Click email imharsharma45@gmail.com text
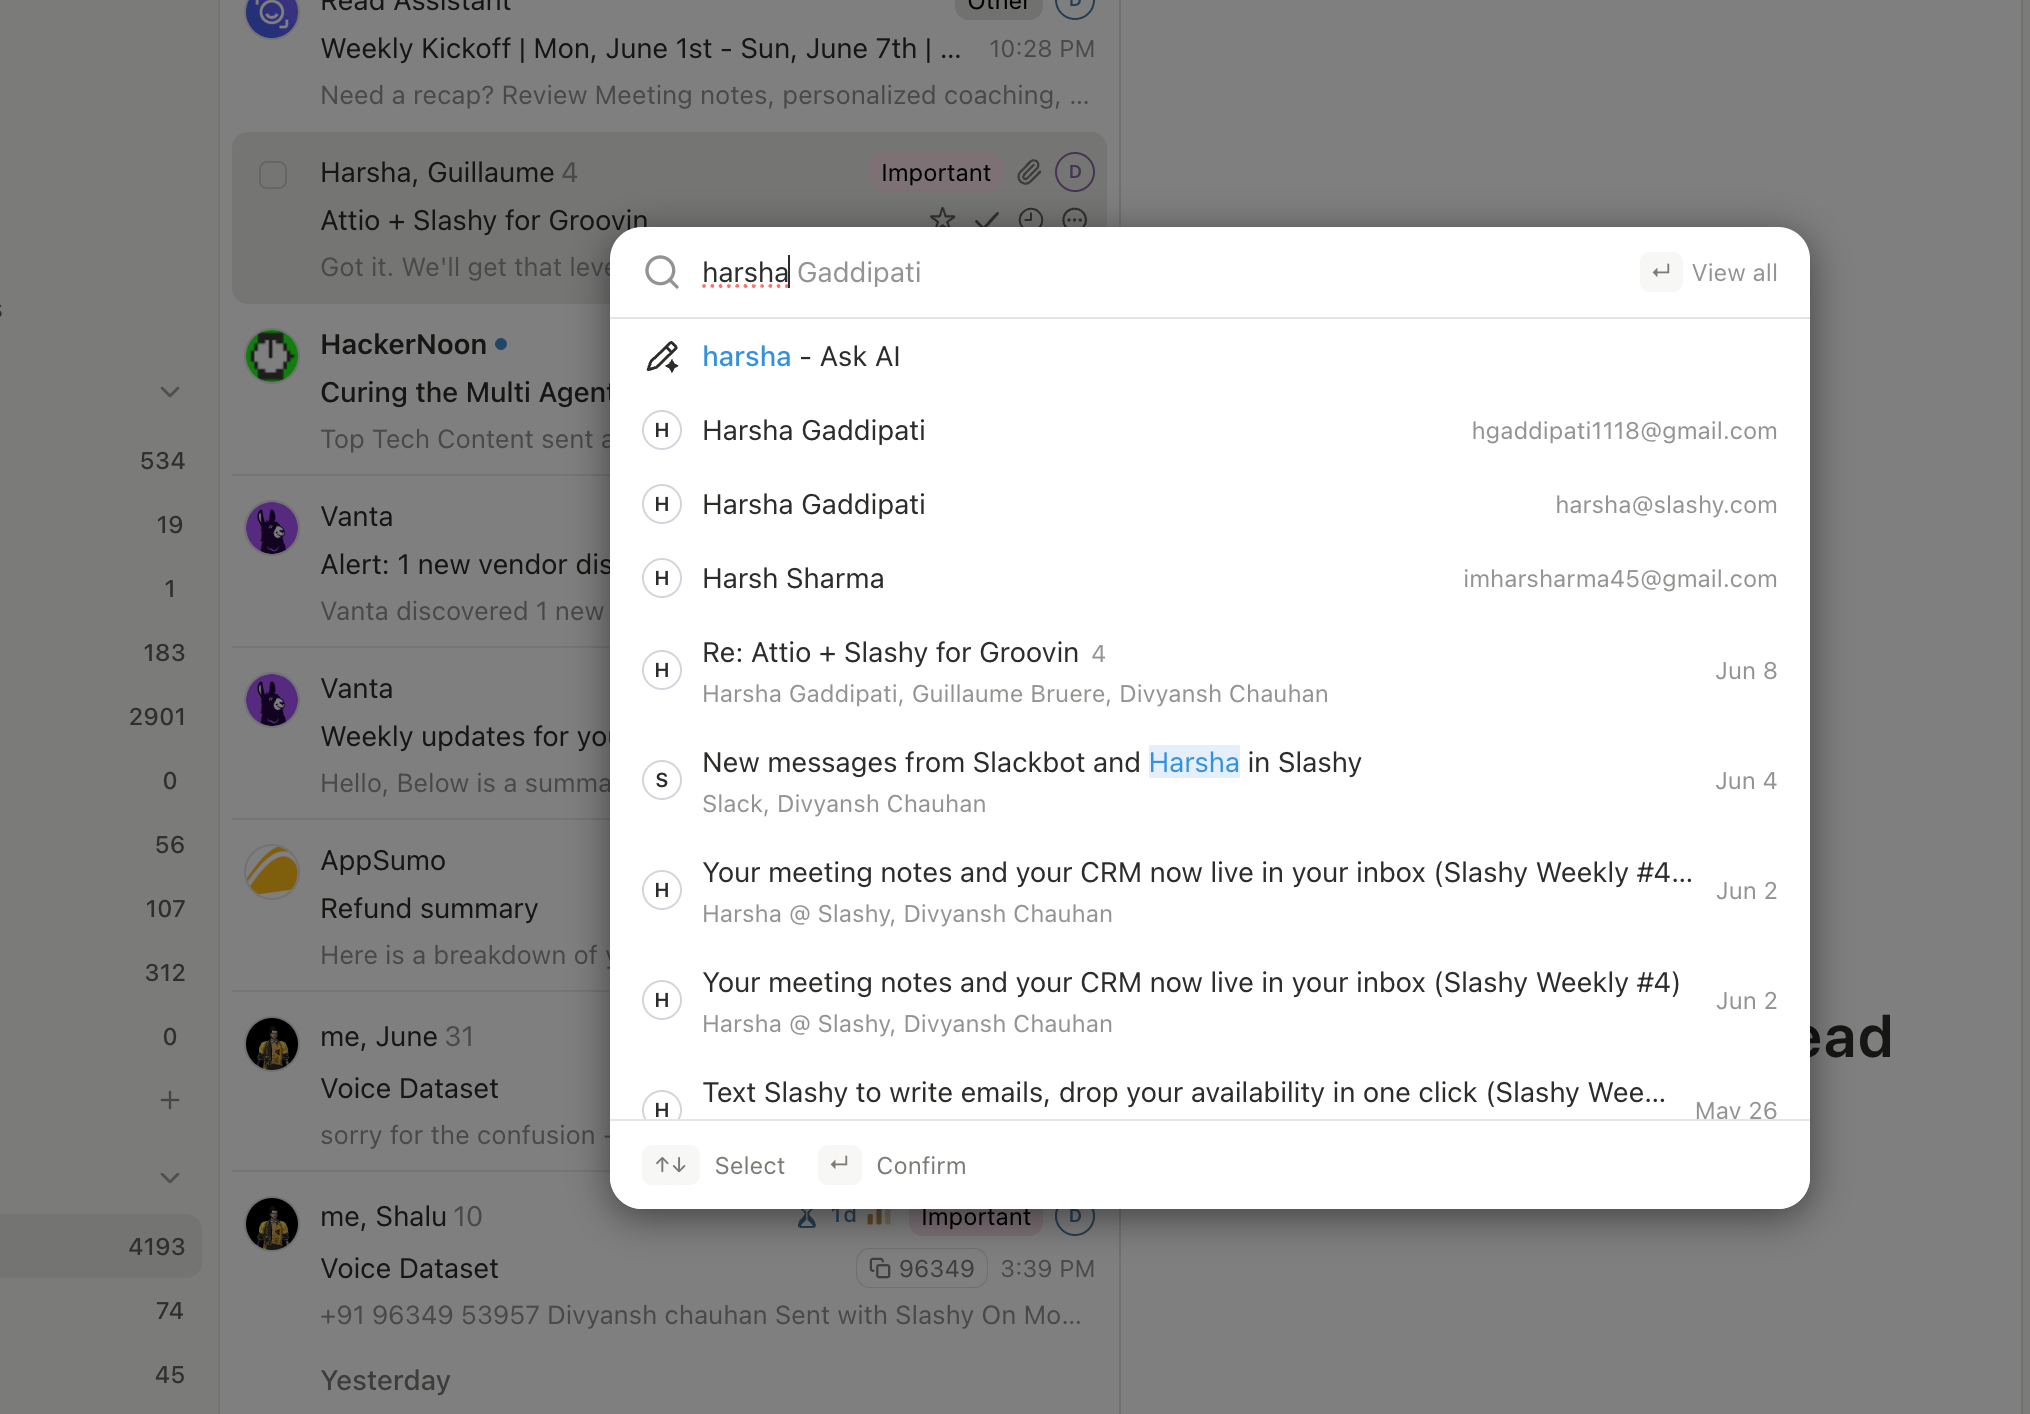The image size is (2030, 1414). click(1620, 579)
